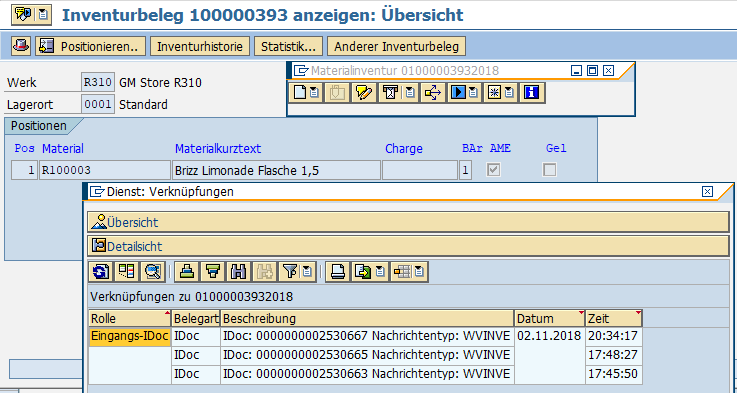Toggle the Gel checkbox for position 1

click(549, 170)
